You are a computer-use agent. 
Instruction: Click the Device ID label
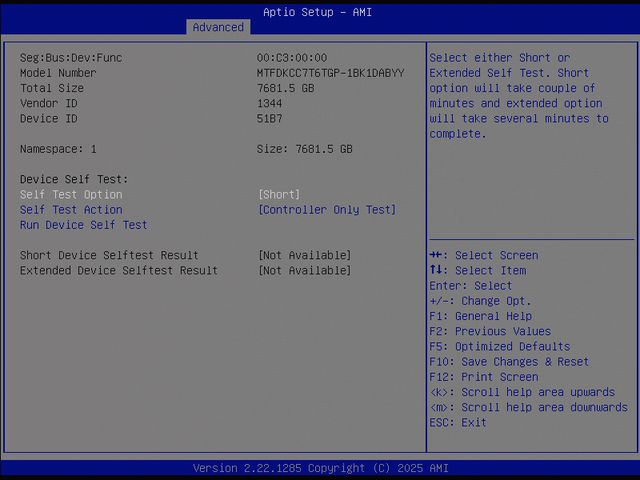49,119
